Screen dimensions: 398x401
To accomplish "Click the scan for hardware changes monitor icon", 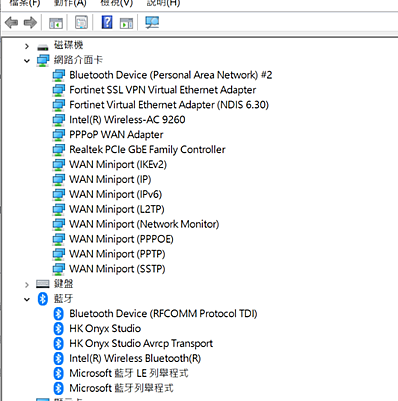I will (152, 22).
